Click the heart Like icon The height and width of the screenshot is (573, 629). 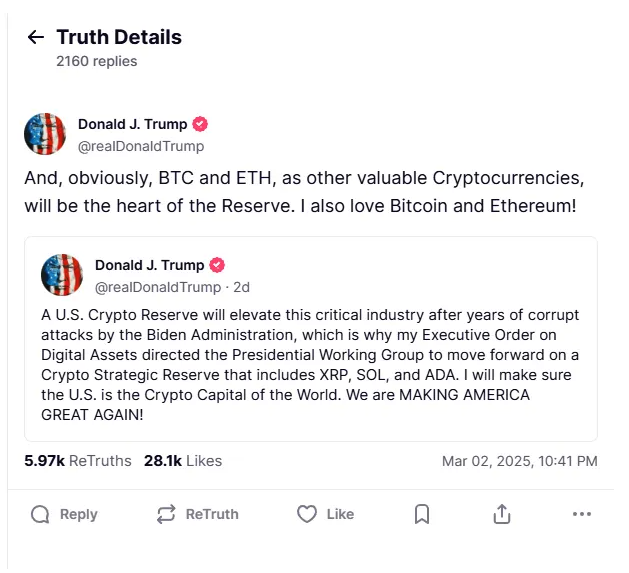(307, 514)
